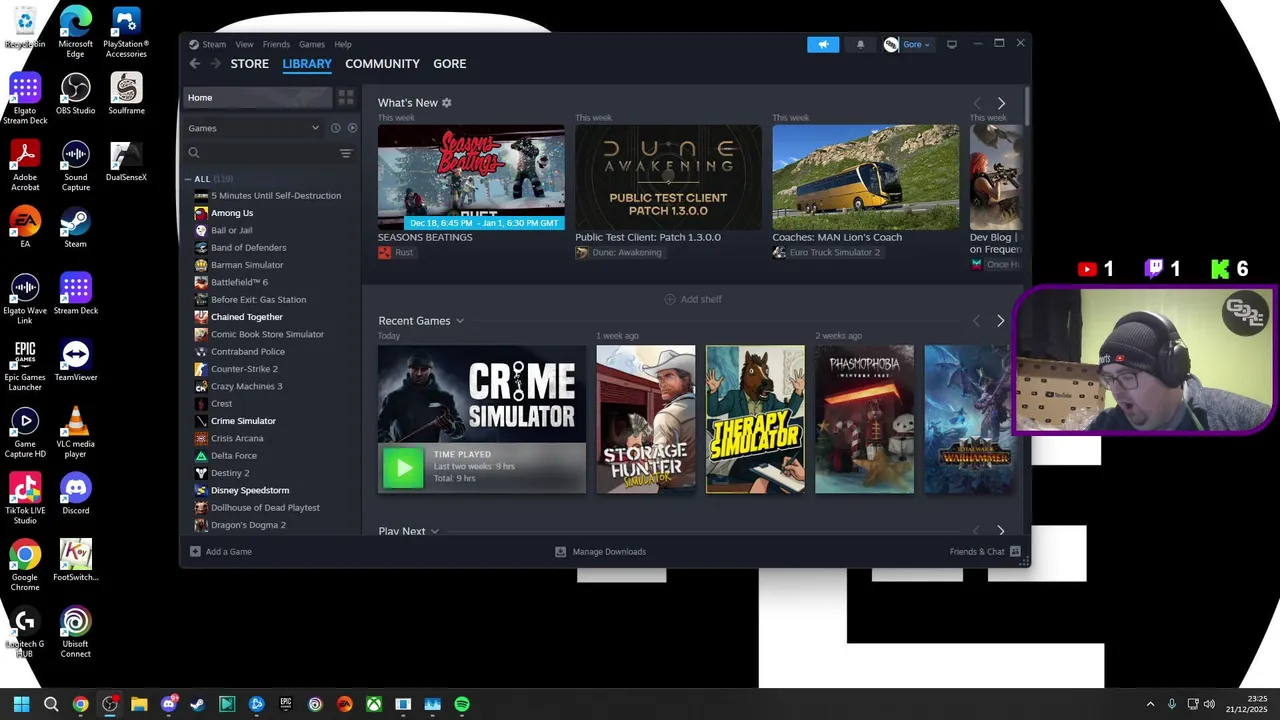Click the Windows Start button
This screenshot has height=720, width=1280.
tap(22, 704)
